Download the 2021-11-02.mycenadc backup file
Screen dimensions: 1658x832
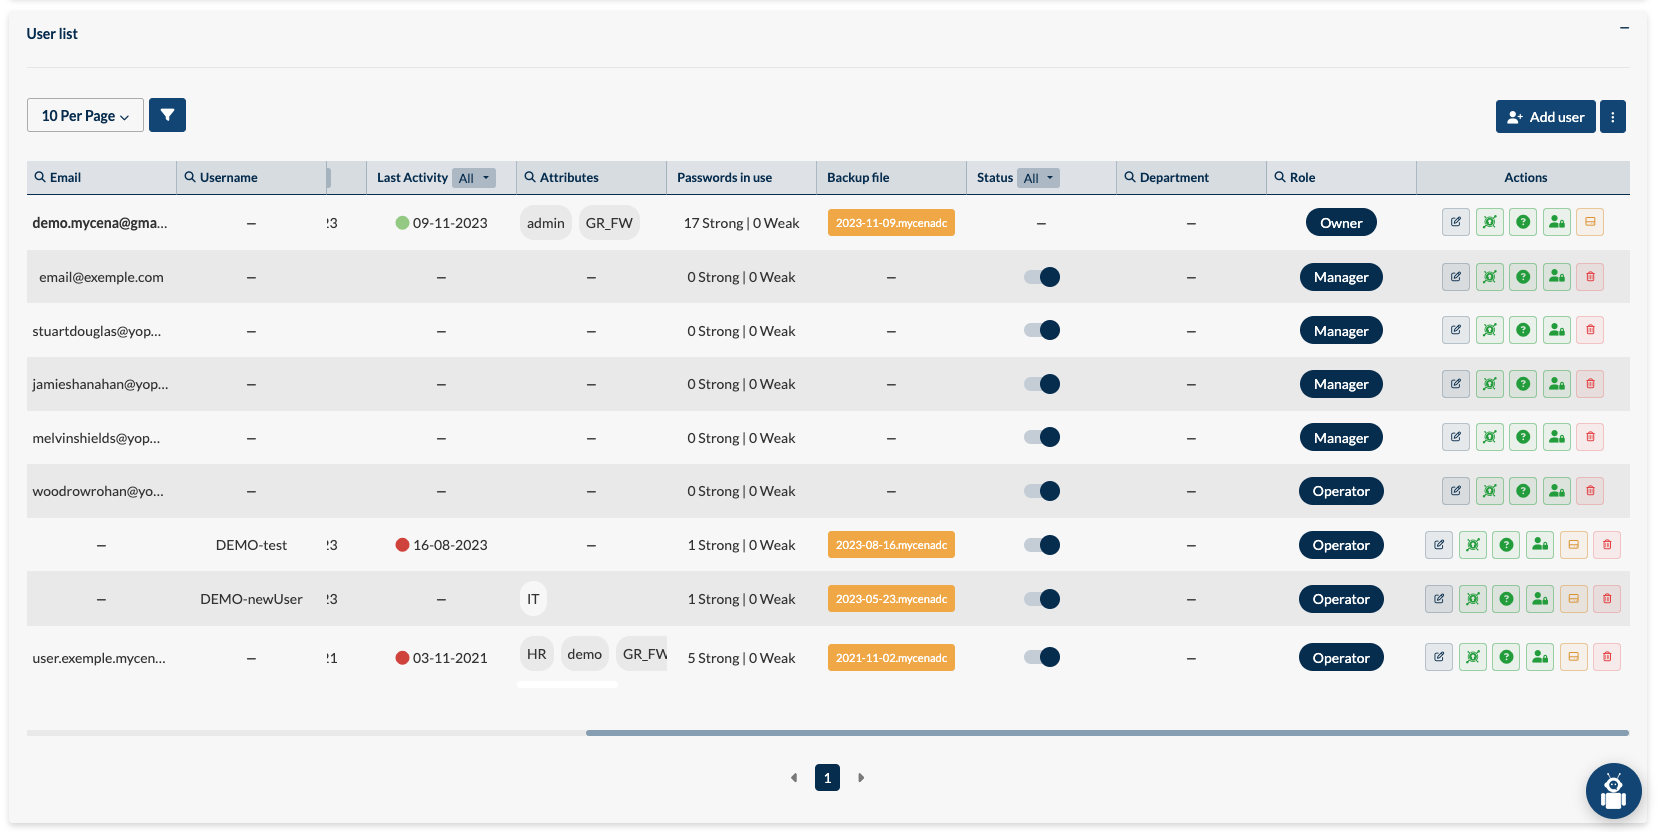pyautogui.click(x=891, y=658)
